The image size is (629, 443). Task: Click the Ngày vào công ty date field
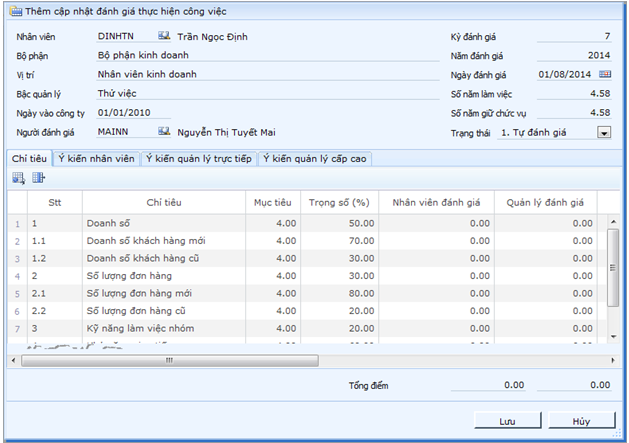(x=133, y=112)
